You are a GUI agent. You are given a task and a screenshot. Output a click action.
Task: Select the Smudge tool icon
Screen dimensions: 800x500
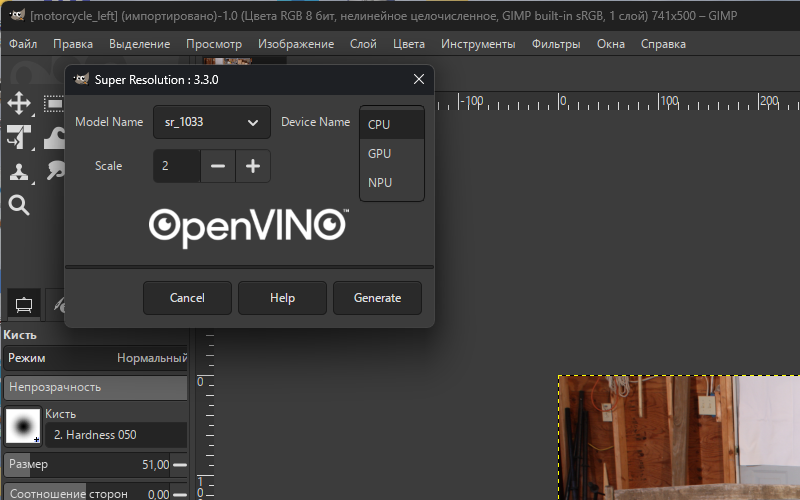tap(55, 170)
